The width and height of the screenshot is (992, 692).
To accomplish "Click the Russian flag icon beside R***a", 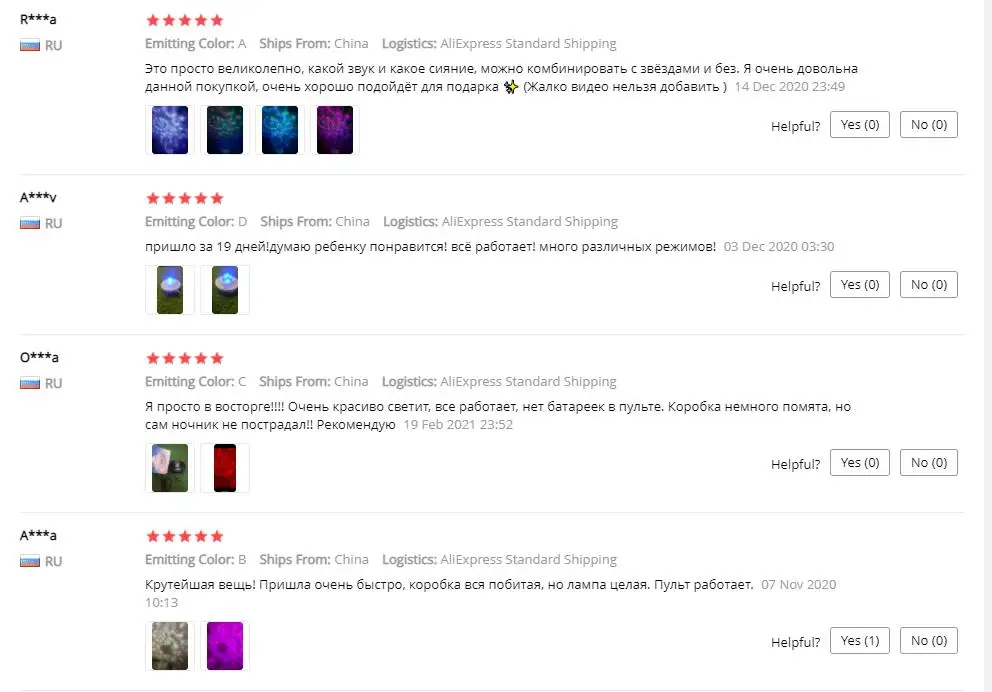I will pos(30,46).
